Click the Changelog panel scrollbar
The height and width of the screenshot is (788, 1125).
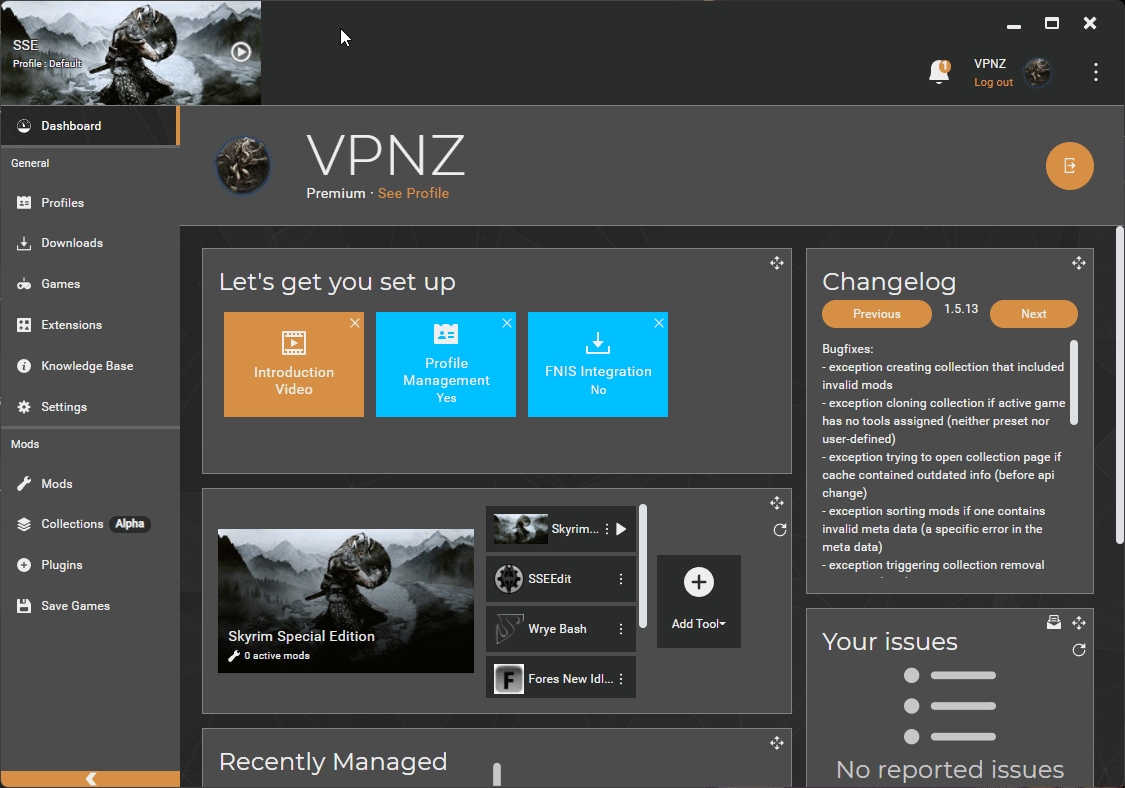1074,382
